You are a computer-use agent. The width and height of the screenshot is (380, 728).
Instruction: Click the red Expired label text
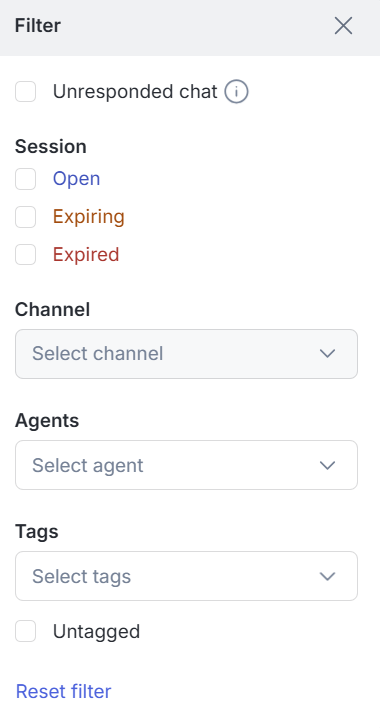[86, 254]
